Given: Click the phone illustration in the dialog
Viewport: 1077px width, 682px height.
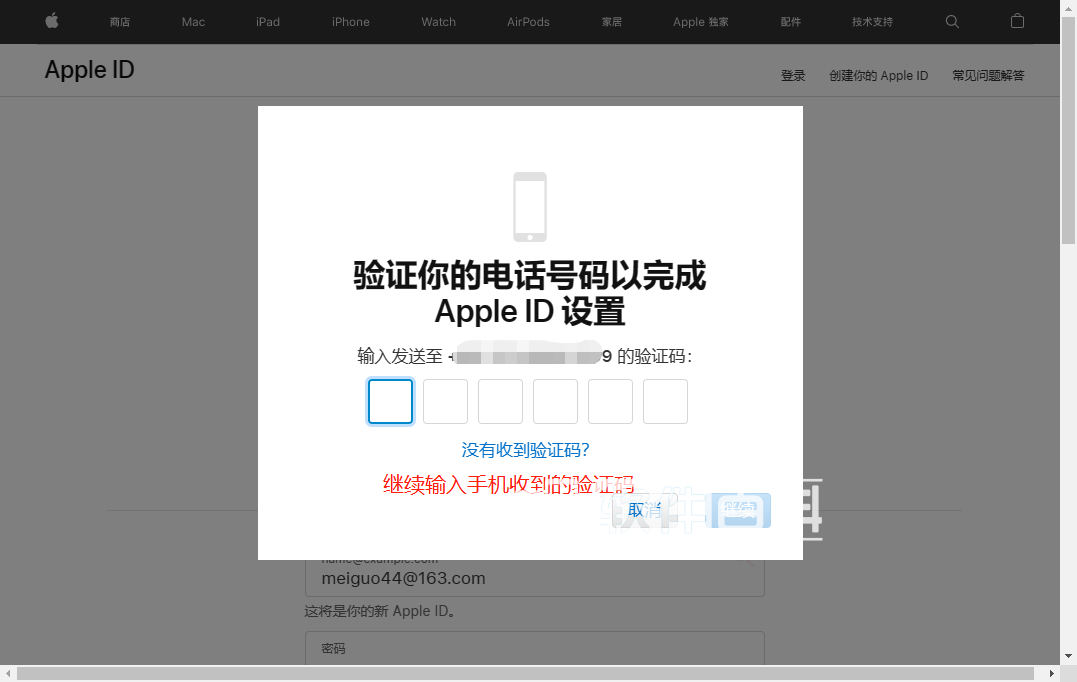Looking at the screenshot, I should [530, 207].
